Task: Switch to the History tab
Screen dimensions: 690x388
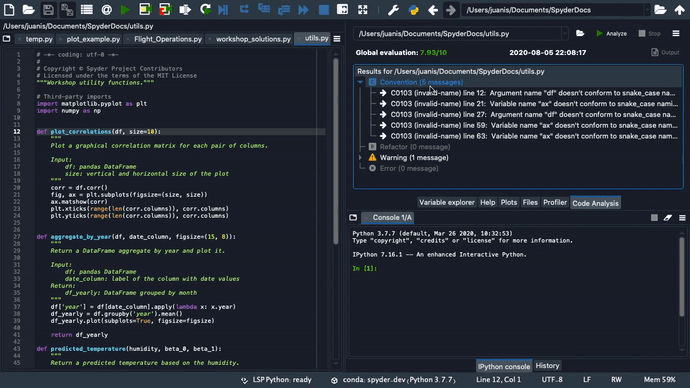Action: click(x=547, y=366)
